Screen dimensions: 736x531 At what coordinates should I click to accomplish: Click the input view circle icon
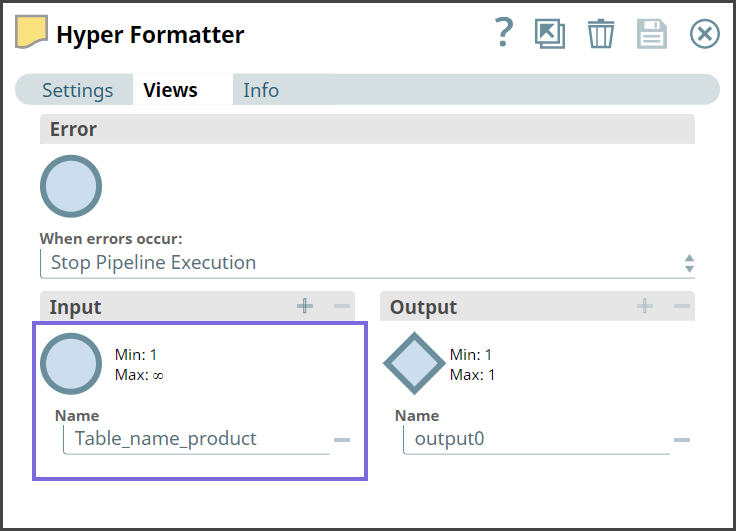(71, 364)
